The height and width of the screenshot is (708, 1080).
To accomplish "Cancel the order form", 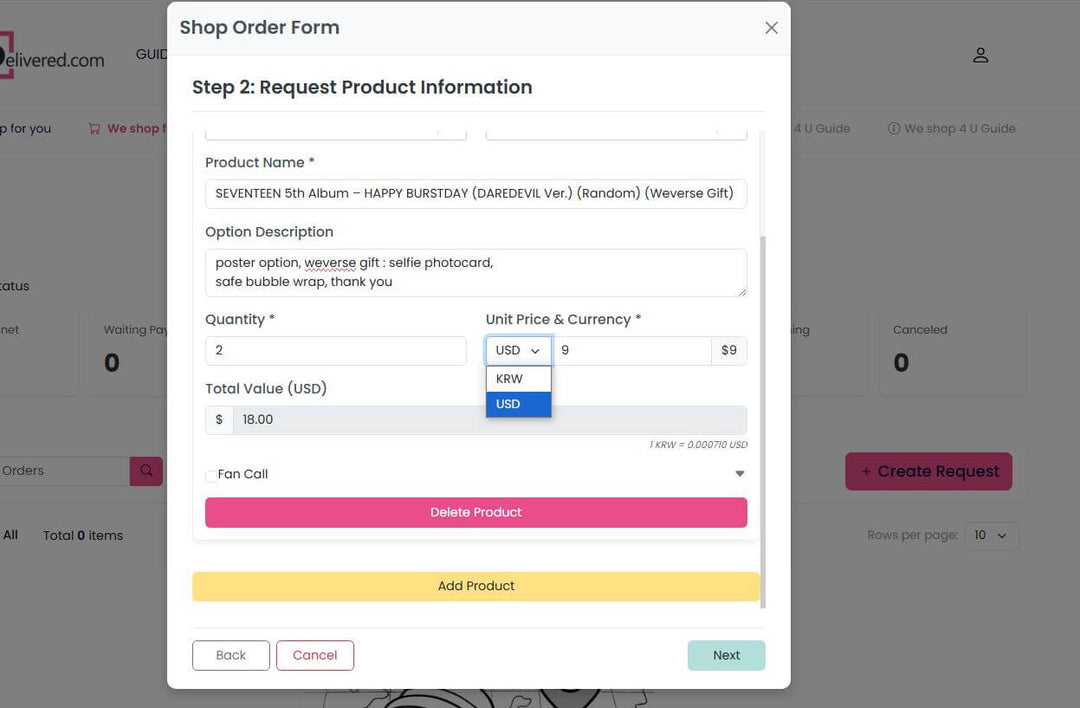I will pyautogui.click(x=315, y=656).
